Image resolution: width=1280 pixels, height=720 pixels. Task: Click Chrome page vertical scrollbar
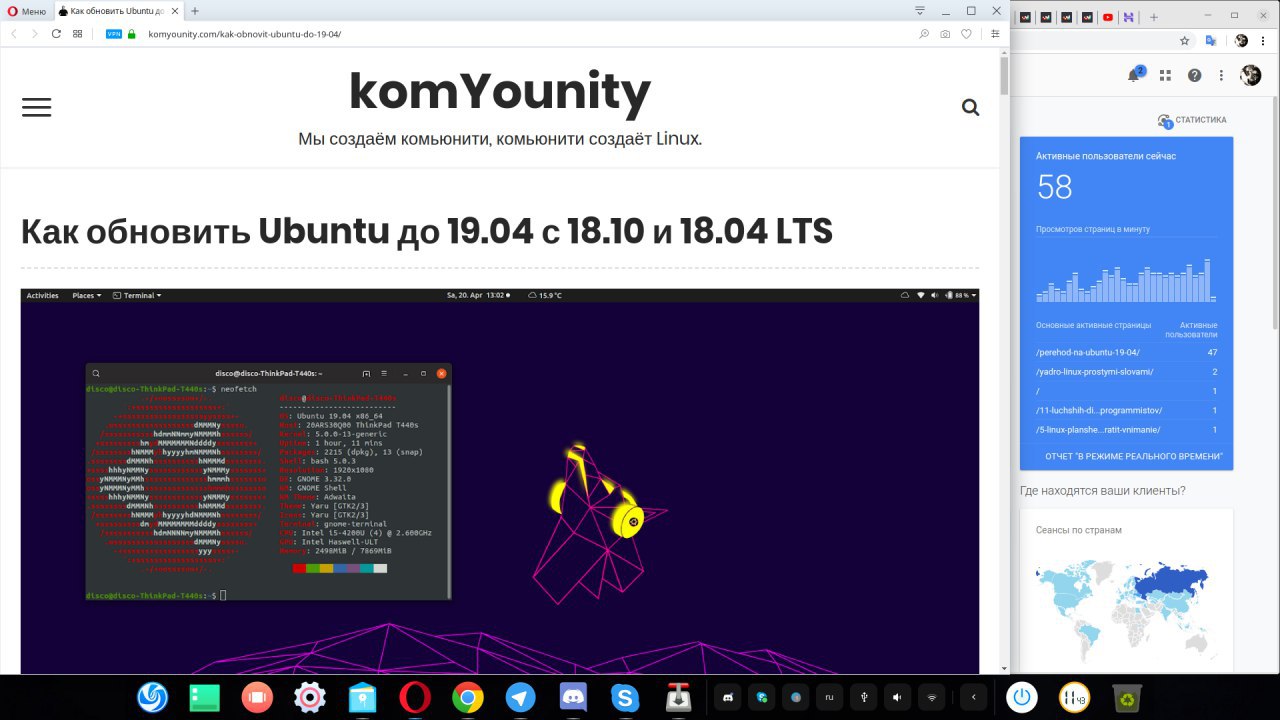(1275, 215)
